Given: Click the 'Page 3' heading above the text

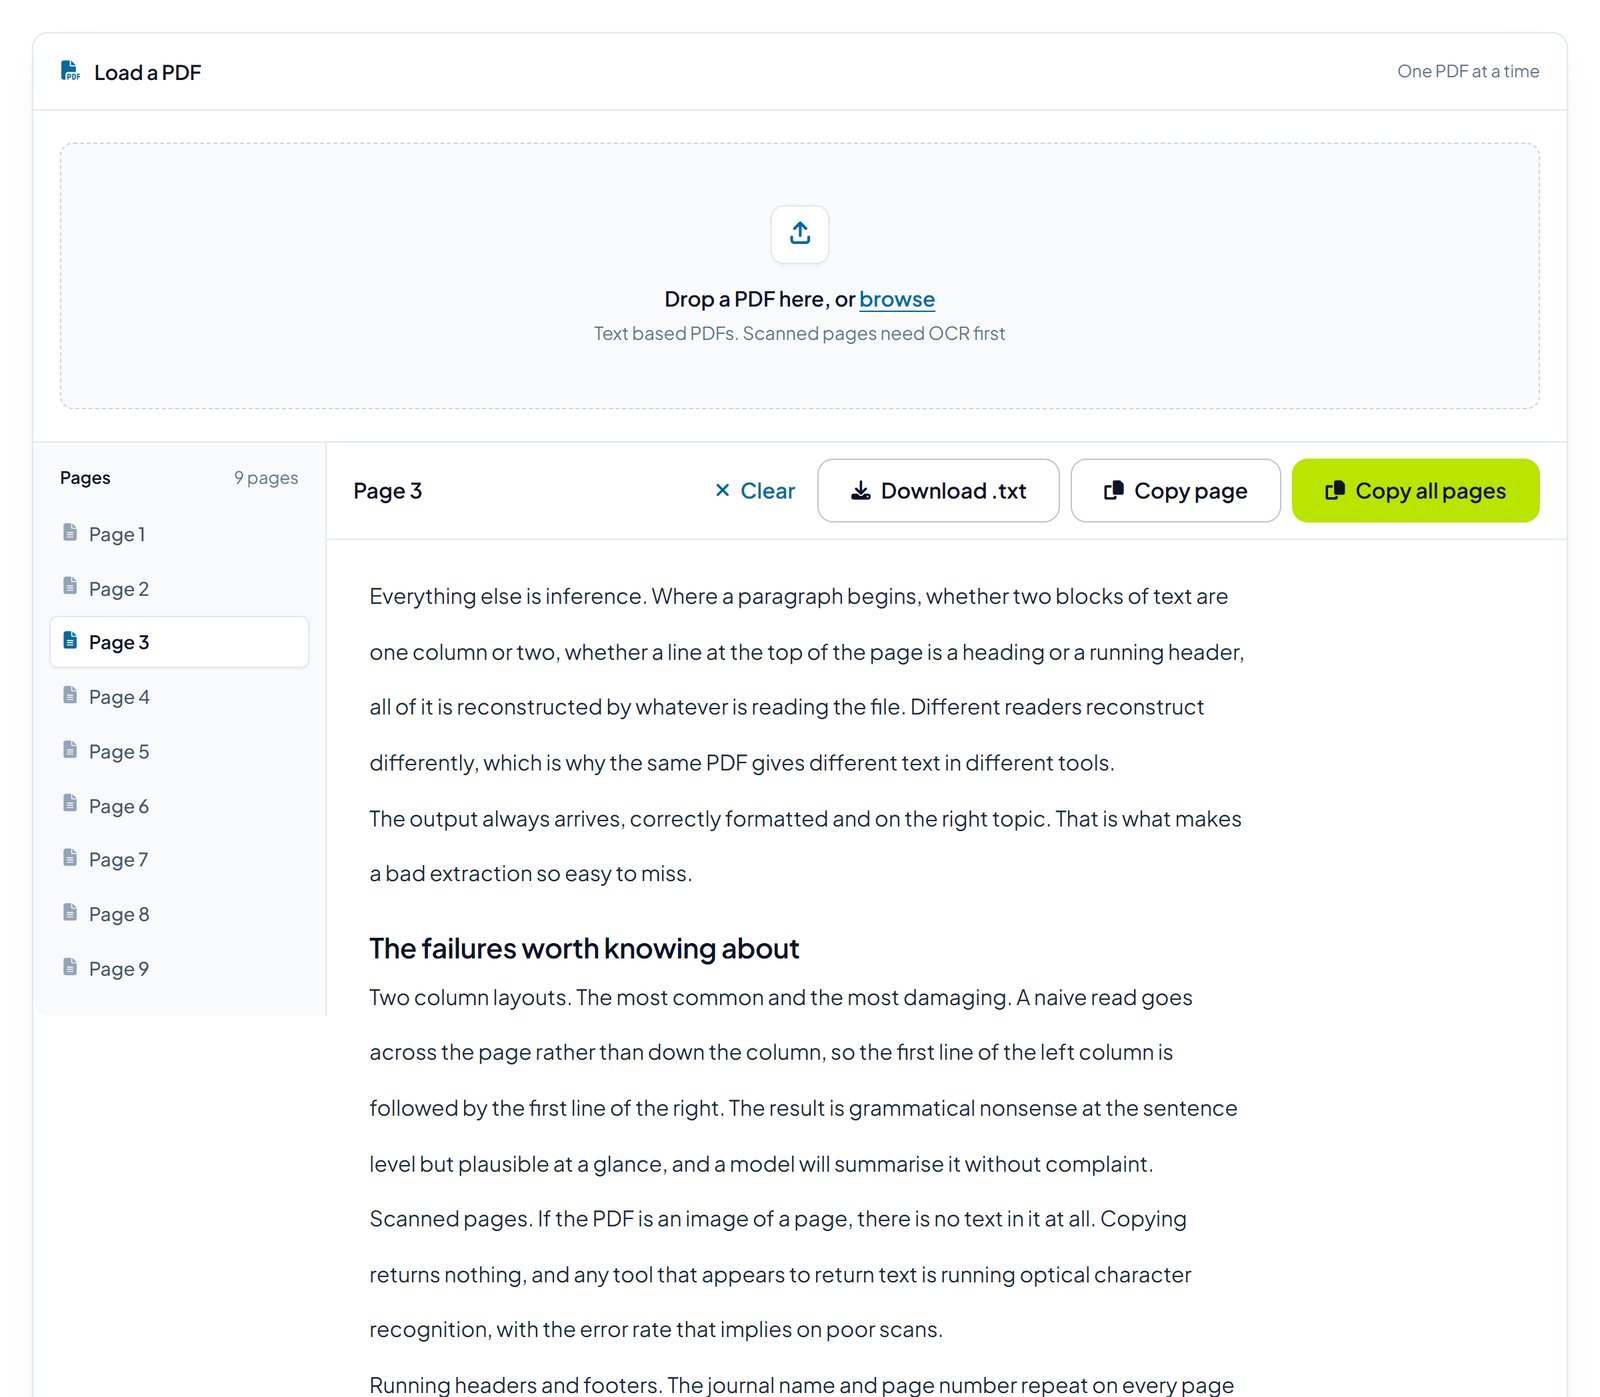Looking at the screenshot, I should (x=387, y=491).
